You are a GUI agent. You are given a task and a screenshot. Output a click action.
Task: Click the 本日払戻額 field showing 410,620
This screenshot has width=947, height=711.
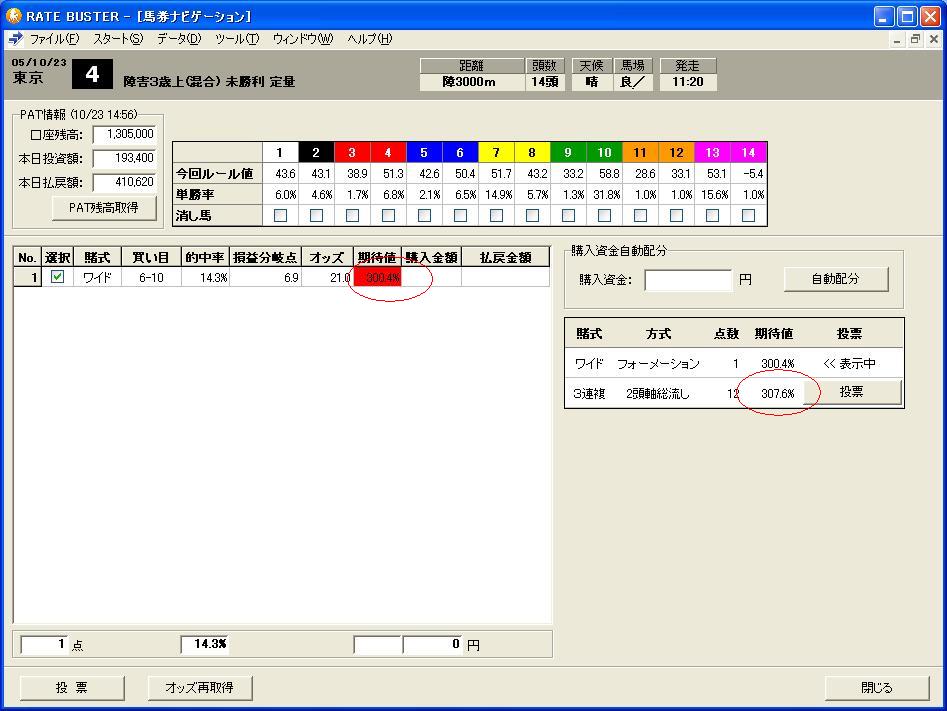(124, 182)
